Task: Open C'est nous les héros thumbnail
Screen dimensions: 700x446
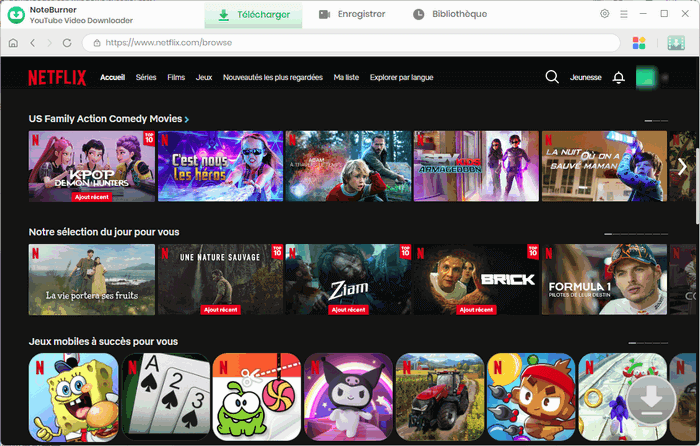Action: pyautogui.click(x=221, y=166)
